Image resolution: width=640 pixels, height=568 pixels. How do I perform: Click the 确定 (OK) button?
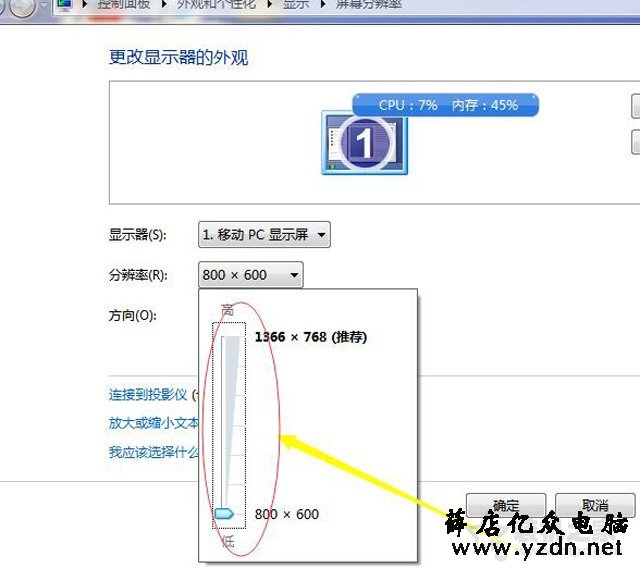pos(506,505)
